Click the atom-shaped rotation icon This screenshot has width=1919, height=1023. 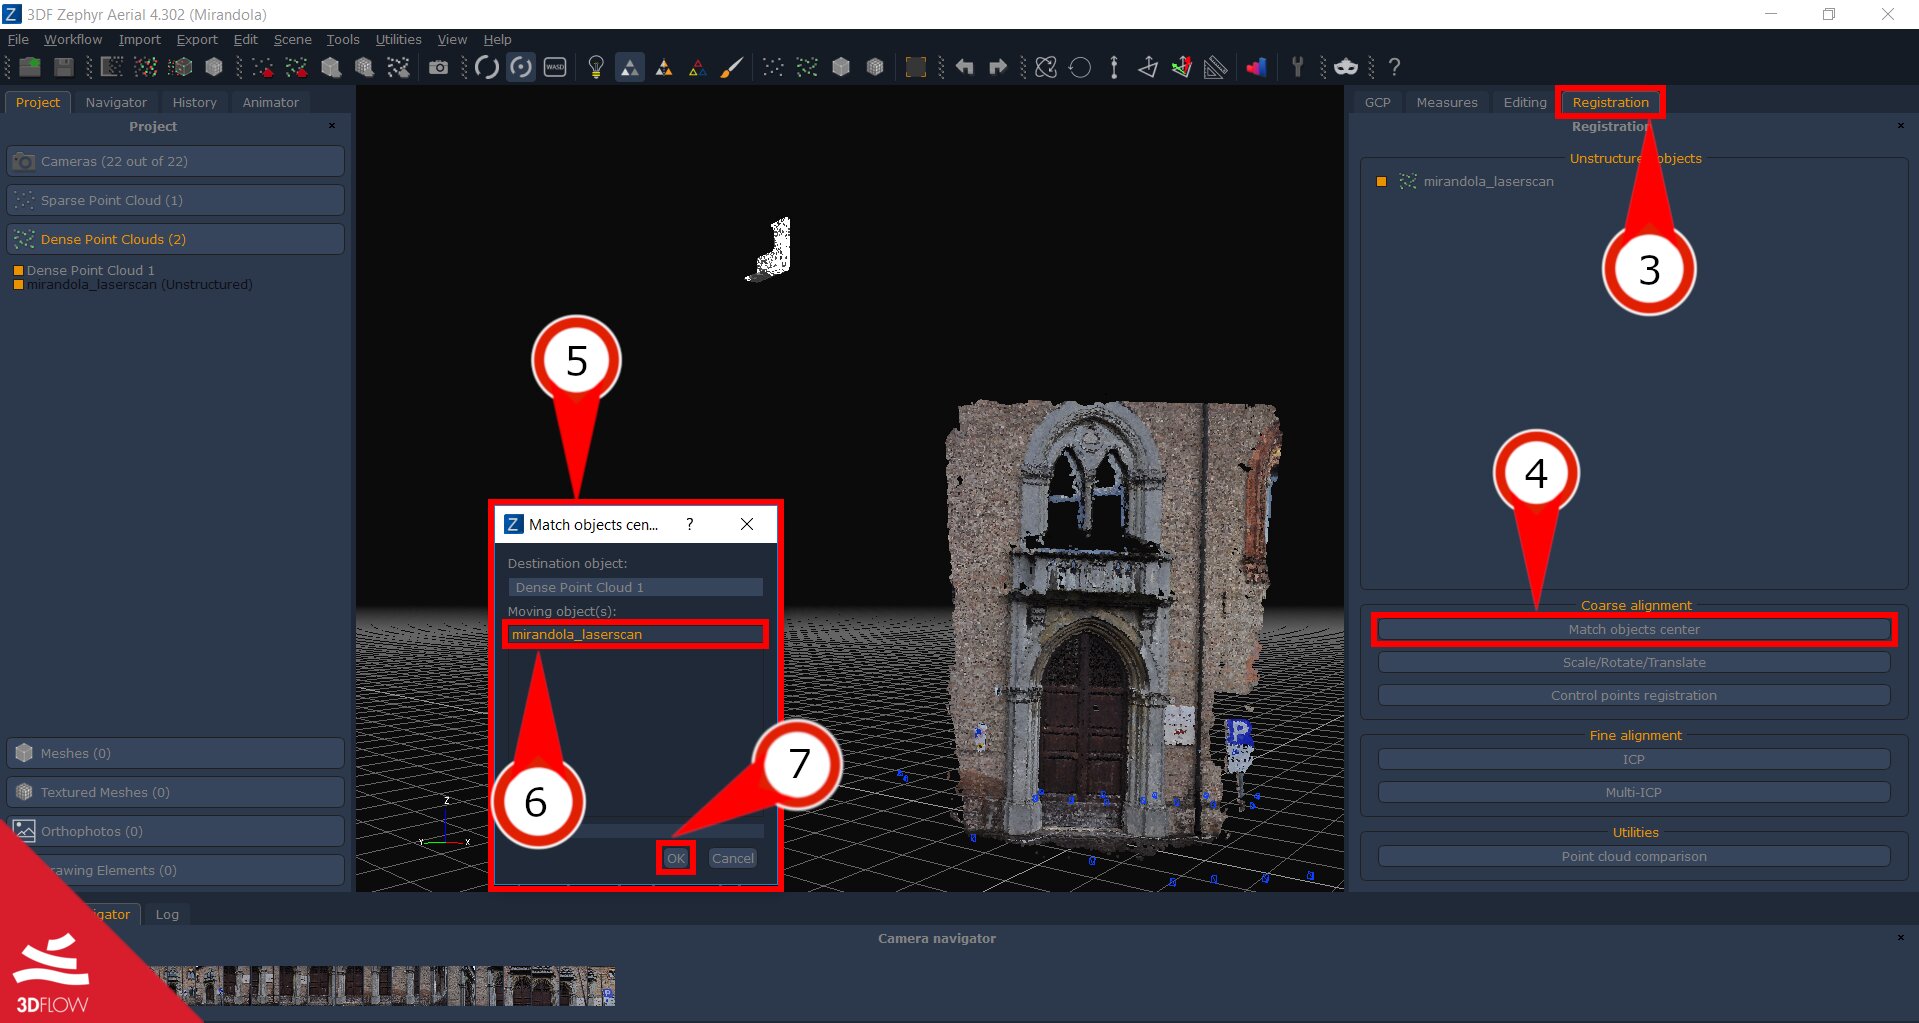click(x=1046, y=67)
